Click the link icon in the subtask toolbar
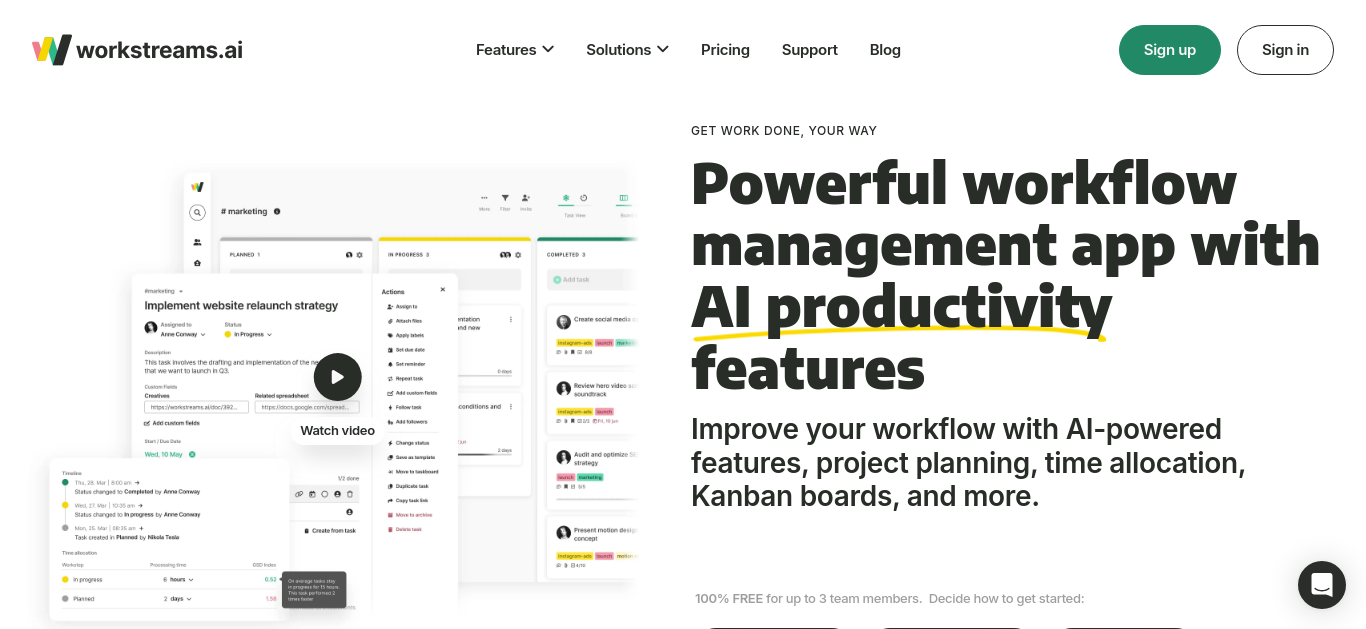Image resolution: width=1366 pixels, height=629 pixels. point(299,494)
